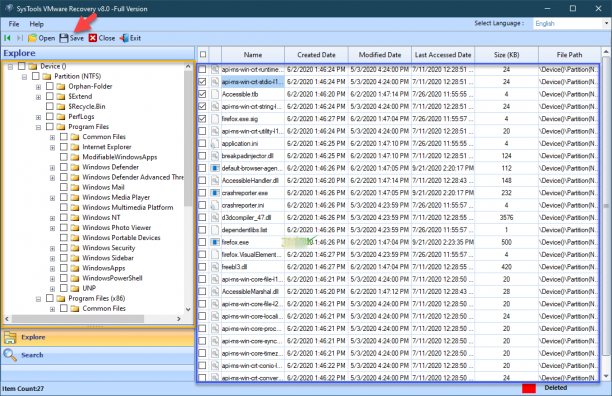Open the File menu
The height and width of the screenshot is (396, 612).
(x=14, y=24)
